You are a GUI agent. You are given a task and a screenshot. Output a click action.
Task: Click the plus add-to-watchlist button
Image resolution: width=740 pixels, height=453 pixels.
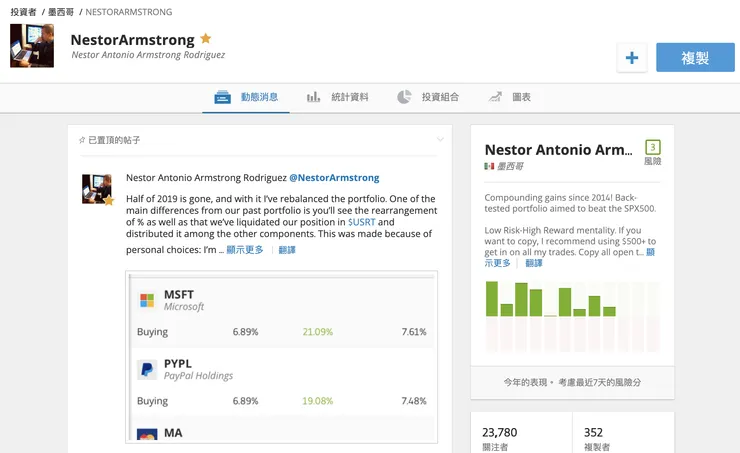(632, 58)
